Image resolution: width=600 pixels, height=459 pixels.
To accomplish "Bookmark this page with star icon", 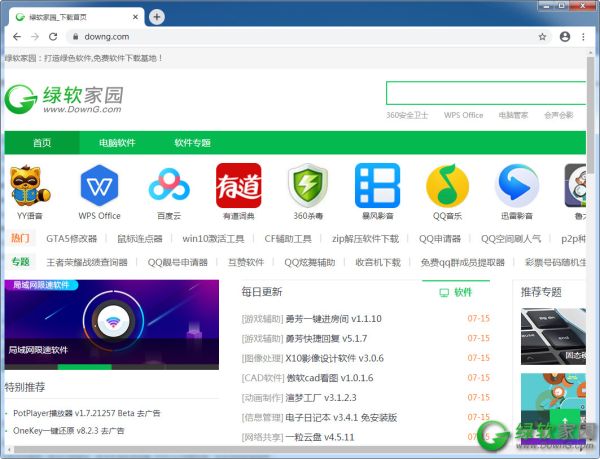I will [x=543, y=37].
